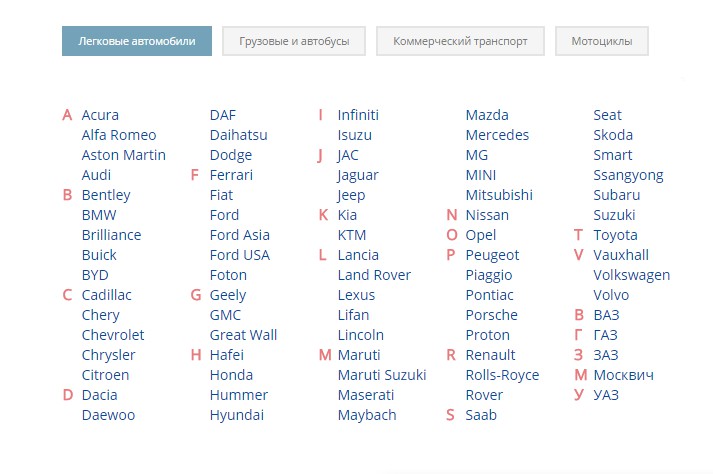Click the Москвич brand link
Viewport: 713px width, 474px height.
click(x=623, y=375)
